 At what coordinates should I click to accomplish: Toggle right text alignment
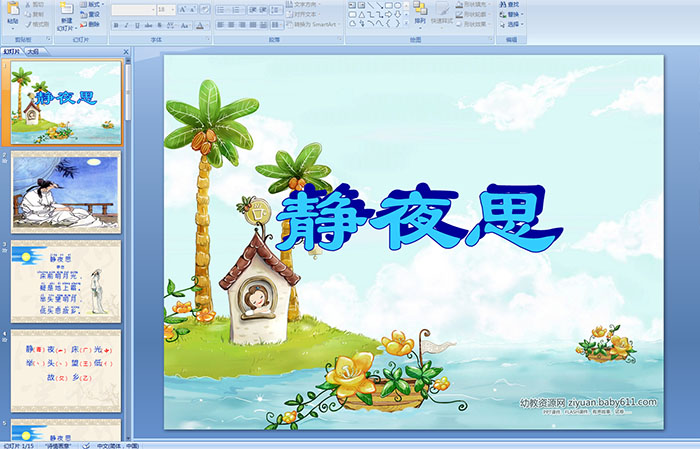tap(242, 25)
